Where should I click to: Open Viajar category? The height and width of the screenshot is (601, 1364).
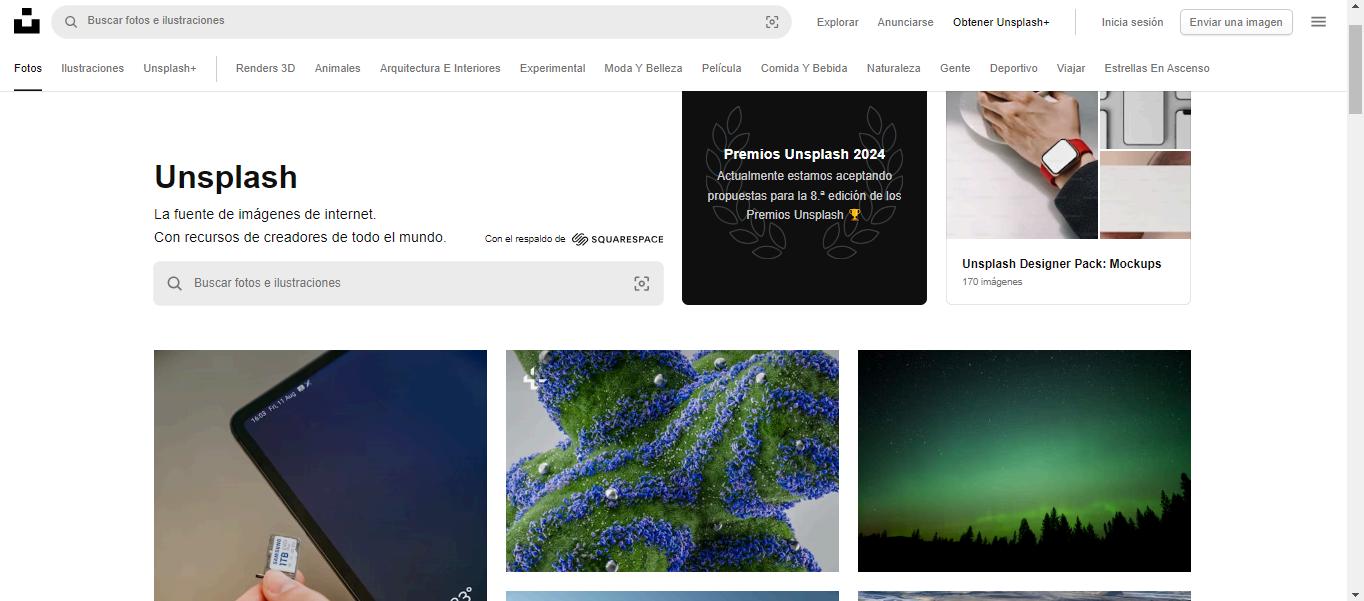pyautogui.click(x=1071, y=68)
